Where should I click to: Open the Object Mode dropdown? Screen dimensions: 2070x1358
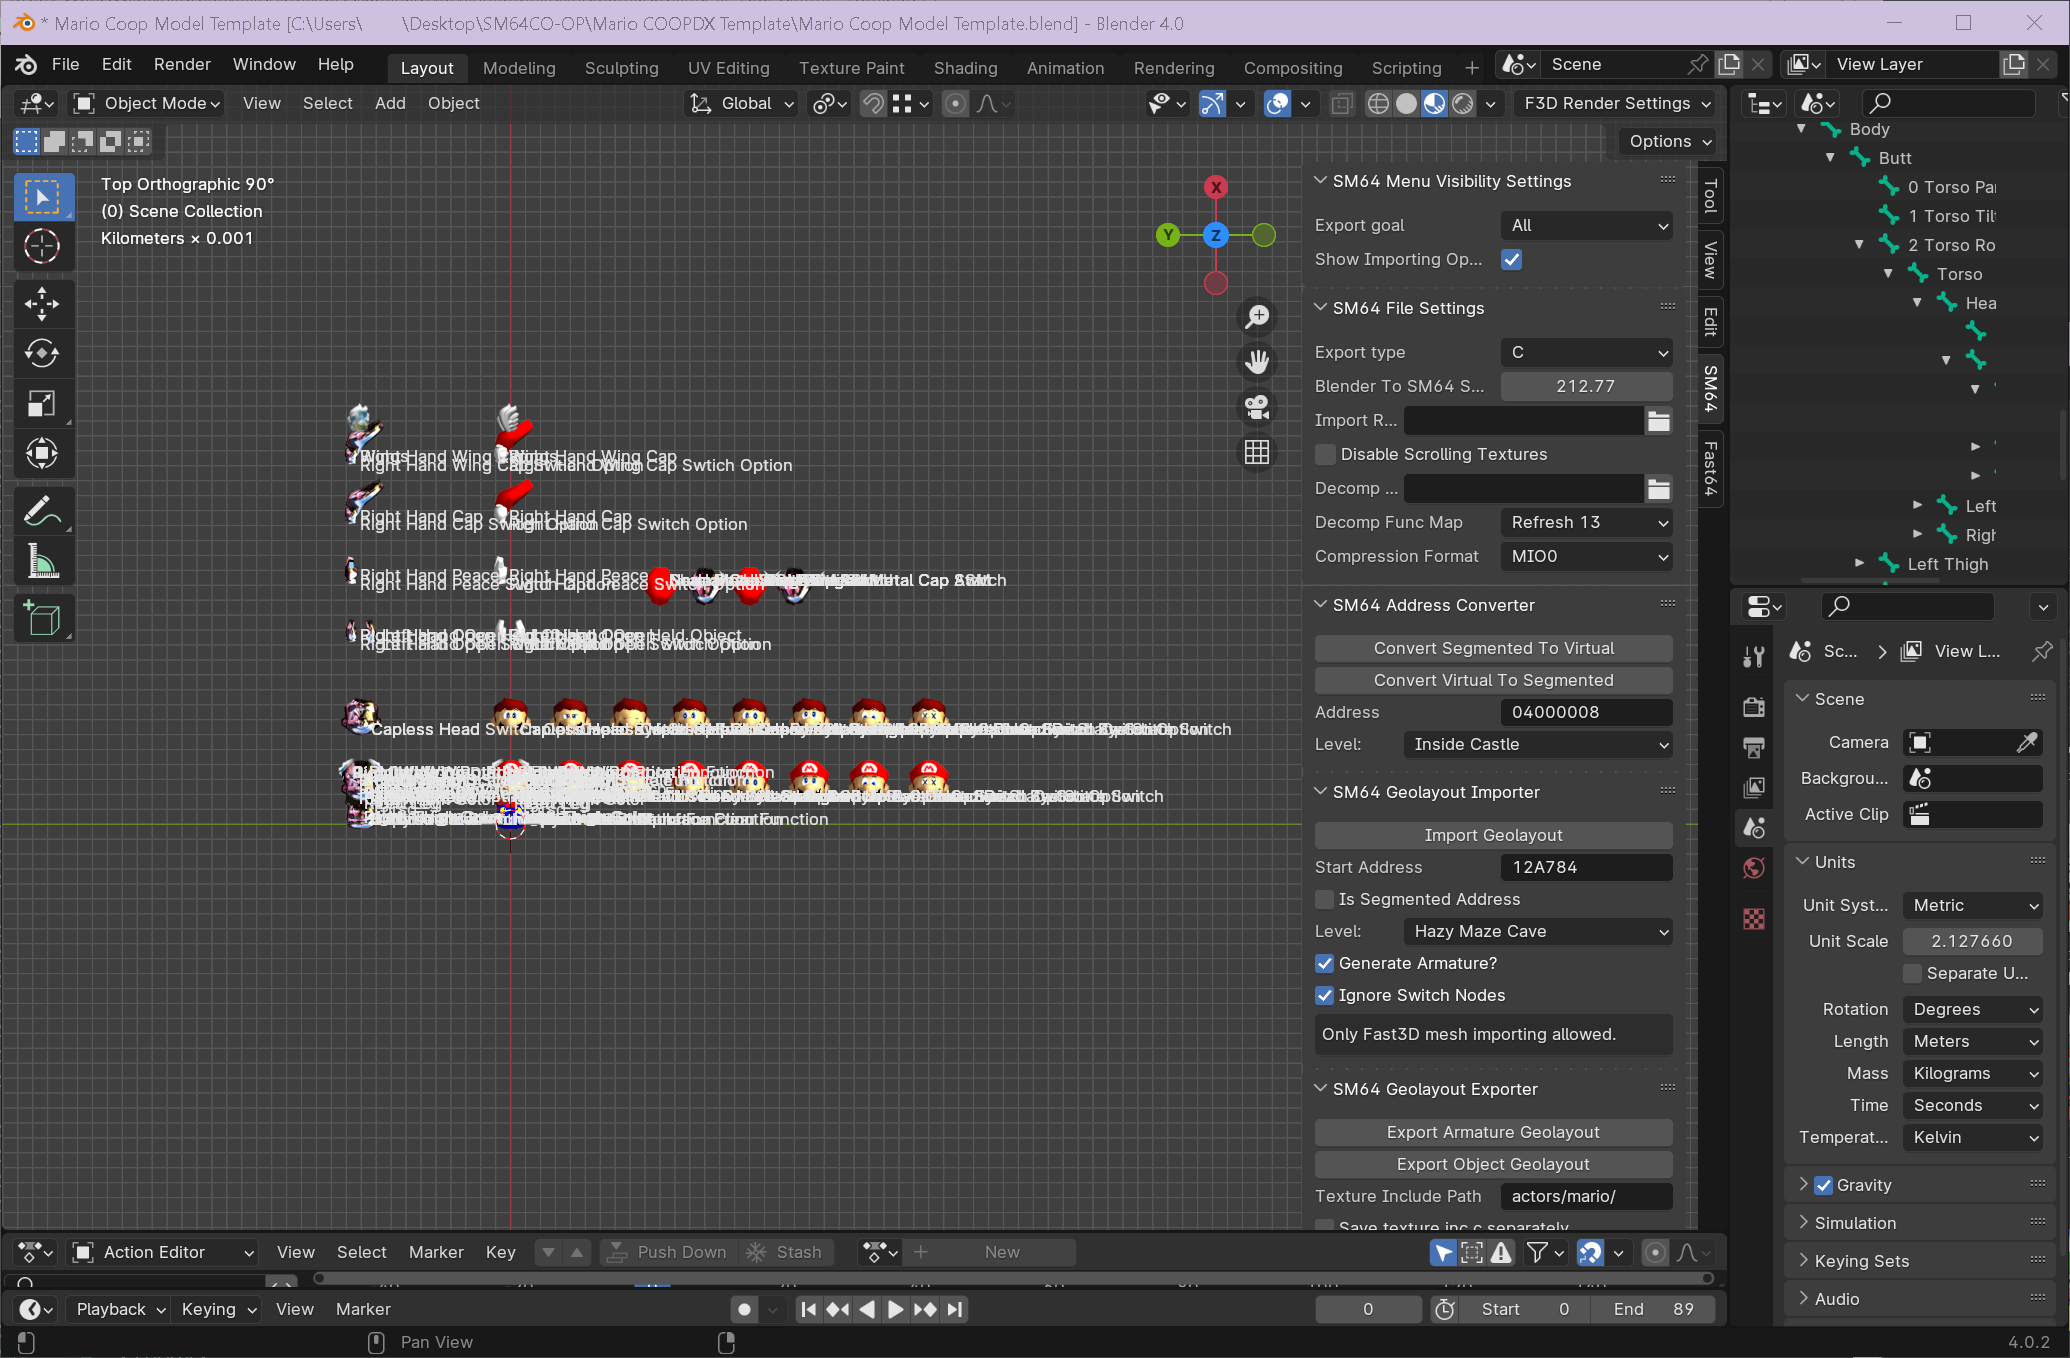(147, 104)
